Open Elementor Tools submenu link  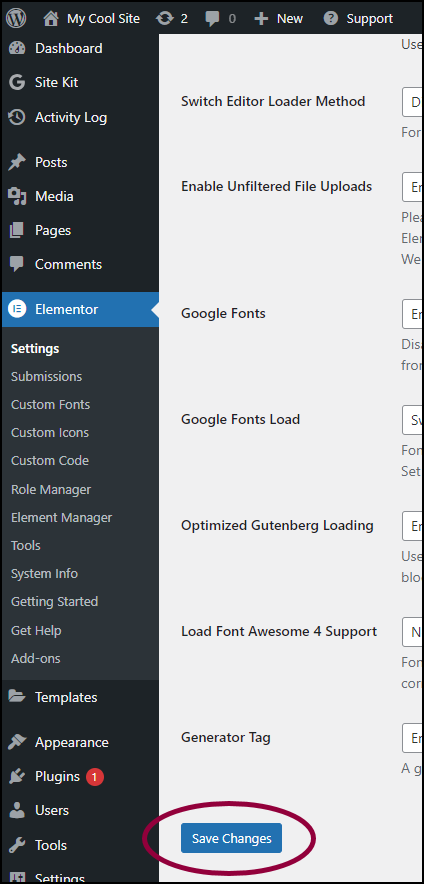25,546
